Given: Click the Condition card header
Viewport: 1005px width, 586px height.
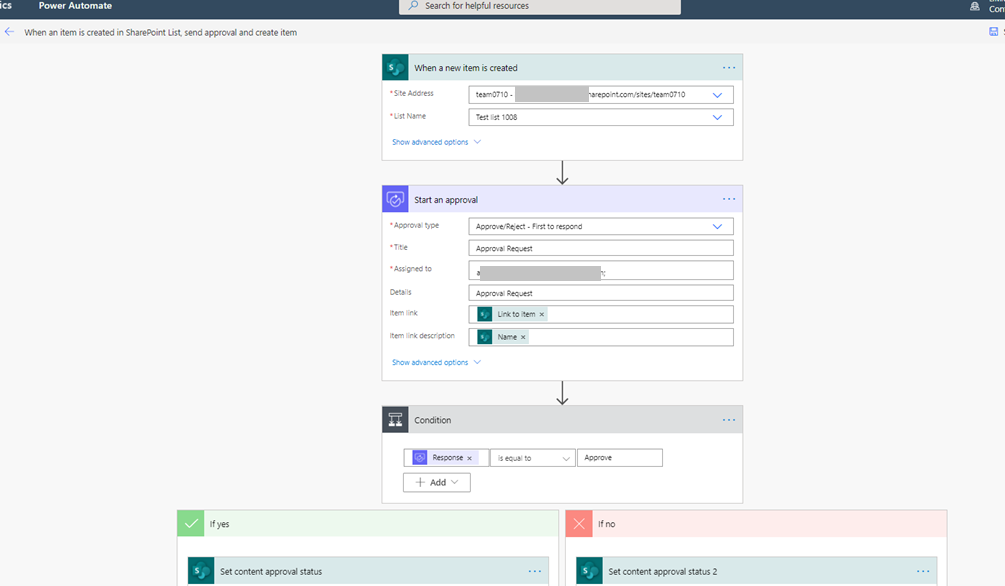Looking at the screenshot, I should (562, 420).
